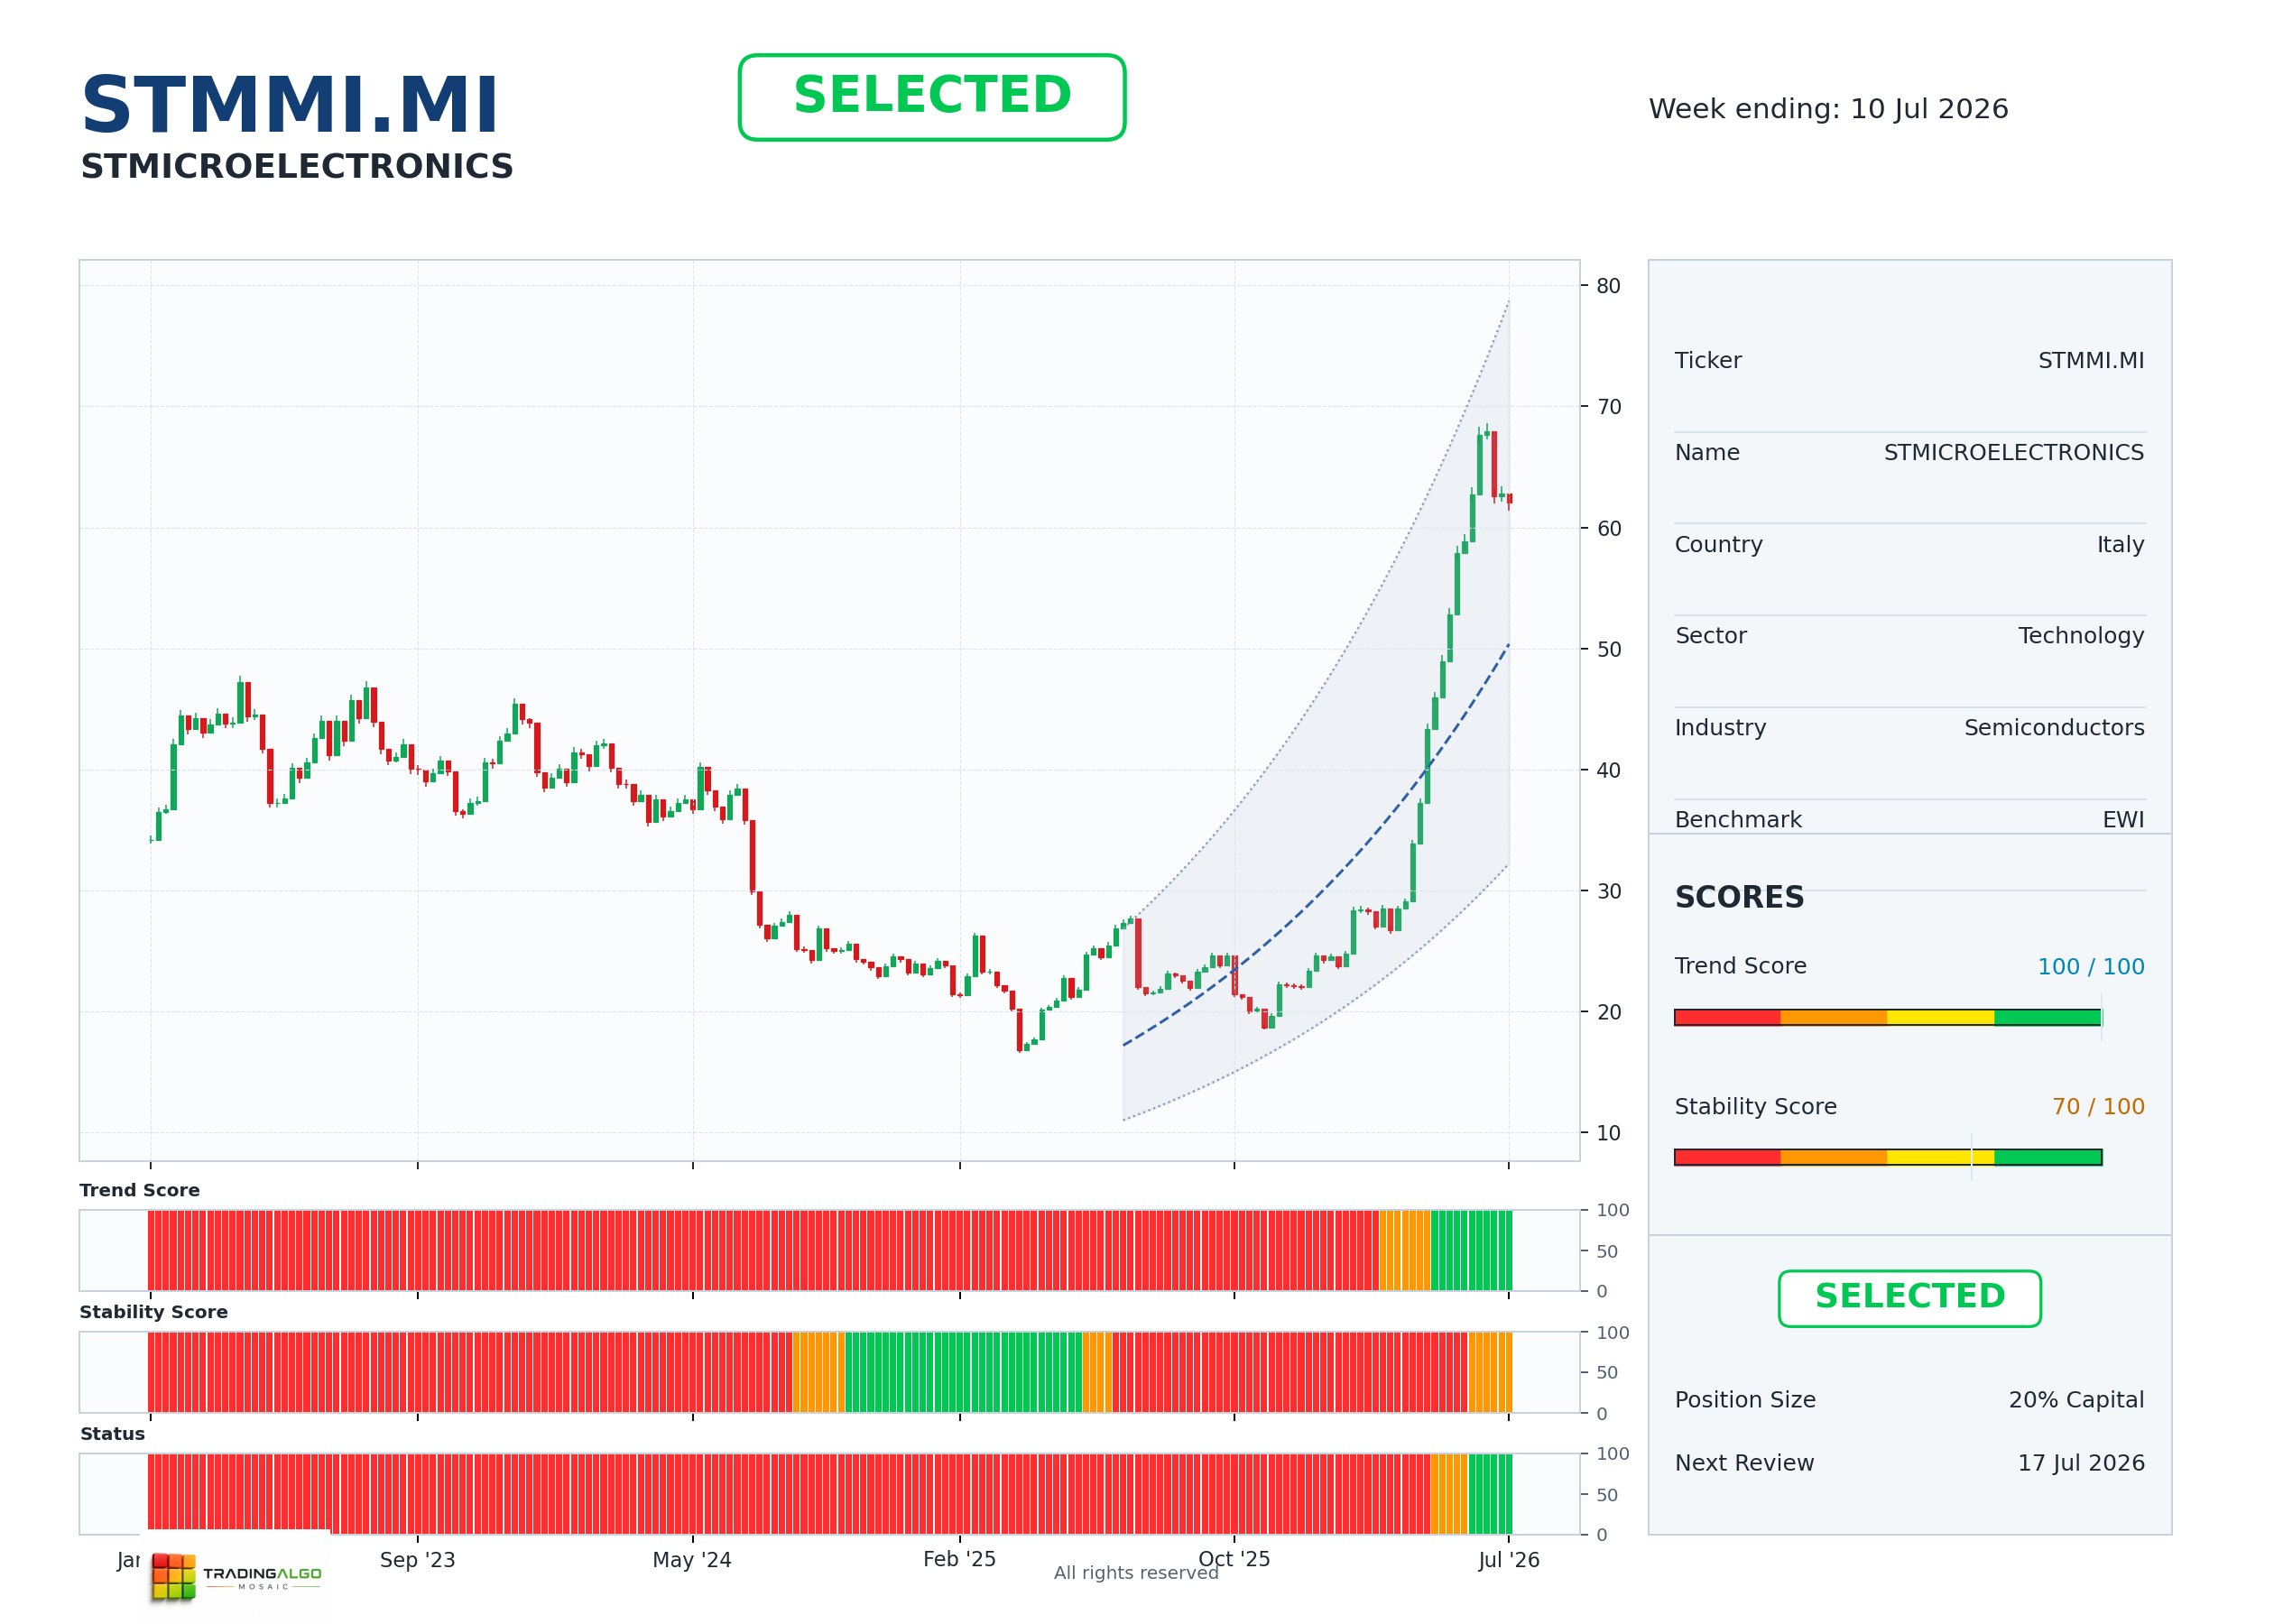Click the orange segment of Trend Score history
Viewport: 2274px width, 1624px height.
click(x=1404, y=1250)
